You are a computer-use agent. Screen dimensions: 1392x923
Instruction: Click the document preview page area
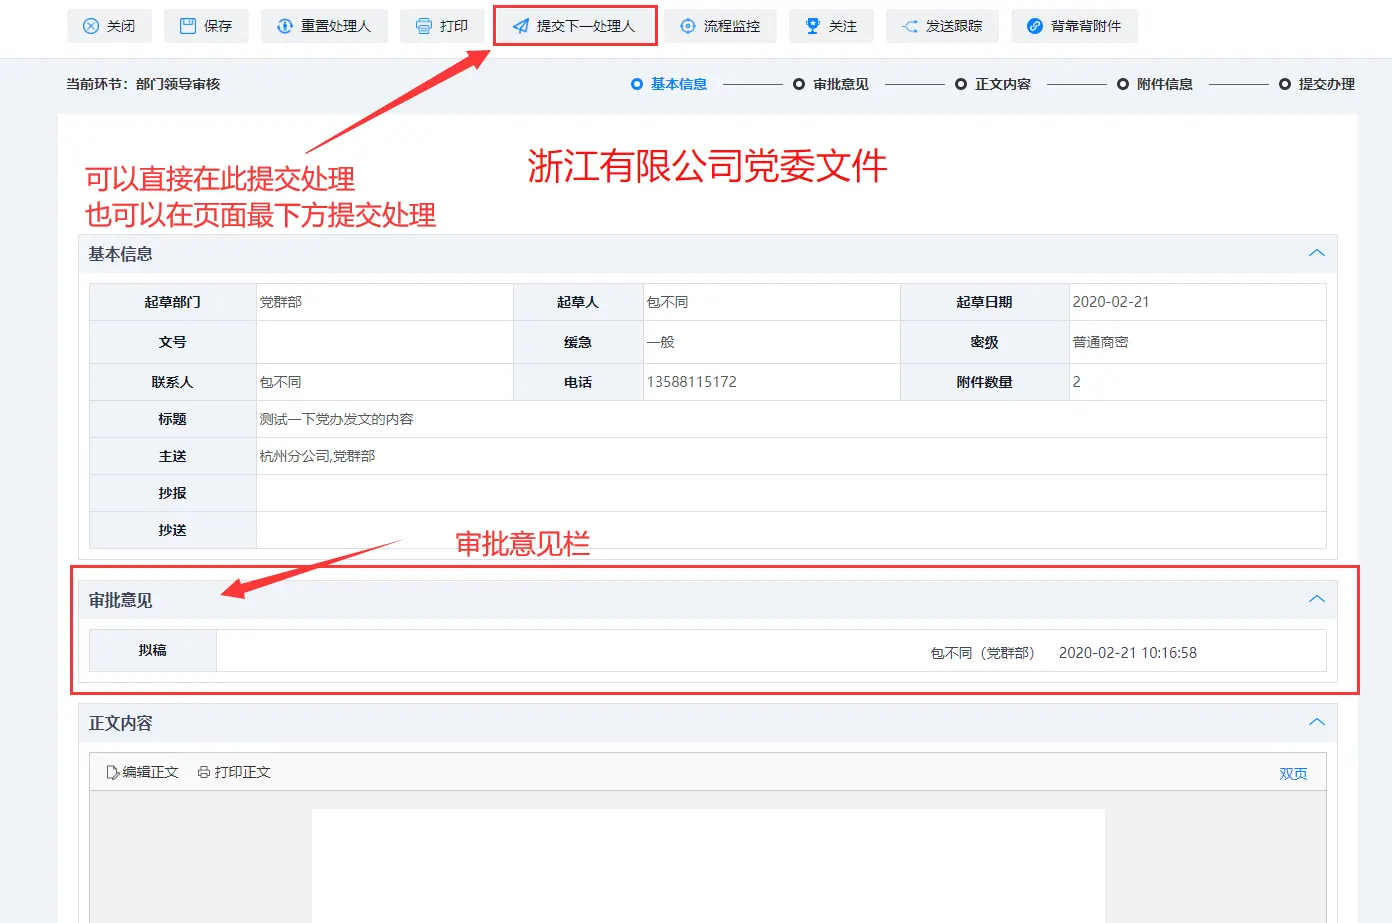coord(708,866)
